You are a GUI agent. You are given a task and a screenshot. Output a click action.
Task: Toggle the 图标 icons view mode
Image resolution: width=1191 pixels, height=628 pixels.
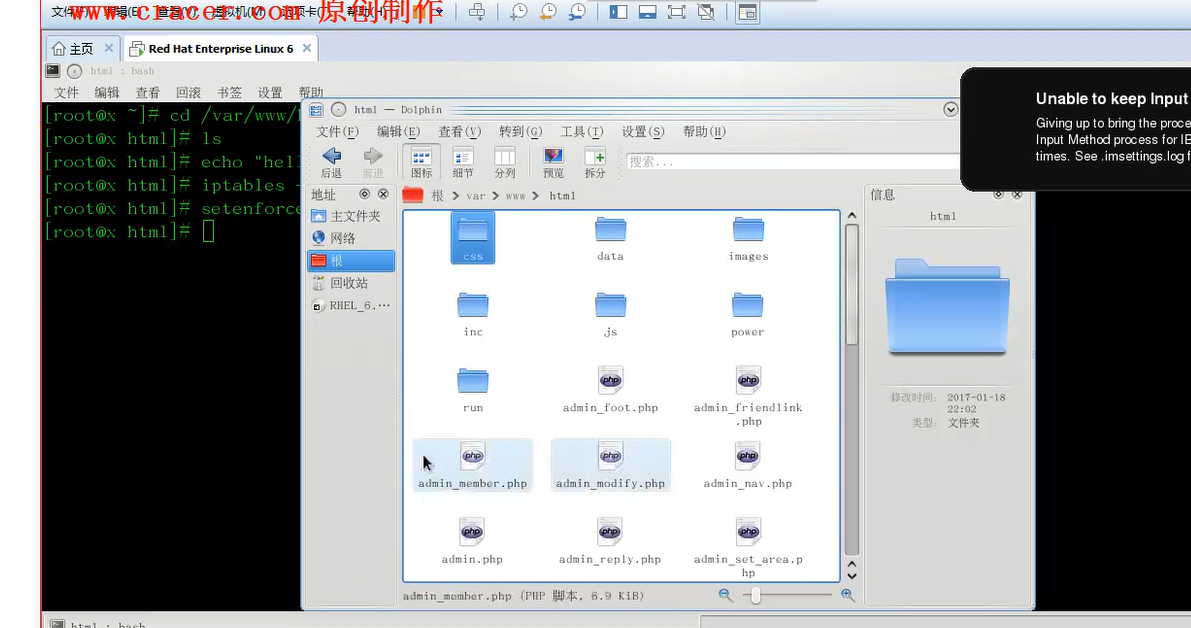tap(419, 160)
